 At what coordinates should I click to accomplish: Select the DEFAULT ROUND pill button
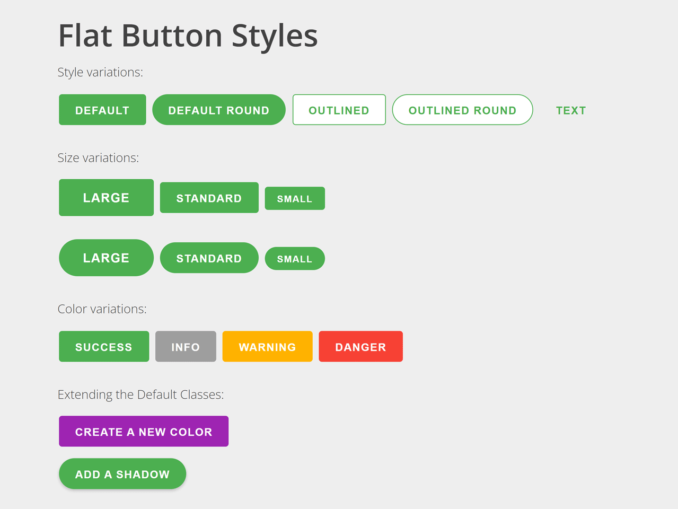click(219, 110)
